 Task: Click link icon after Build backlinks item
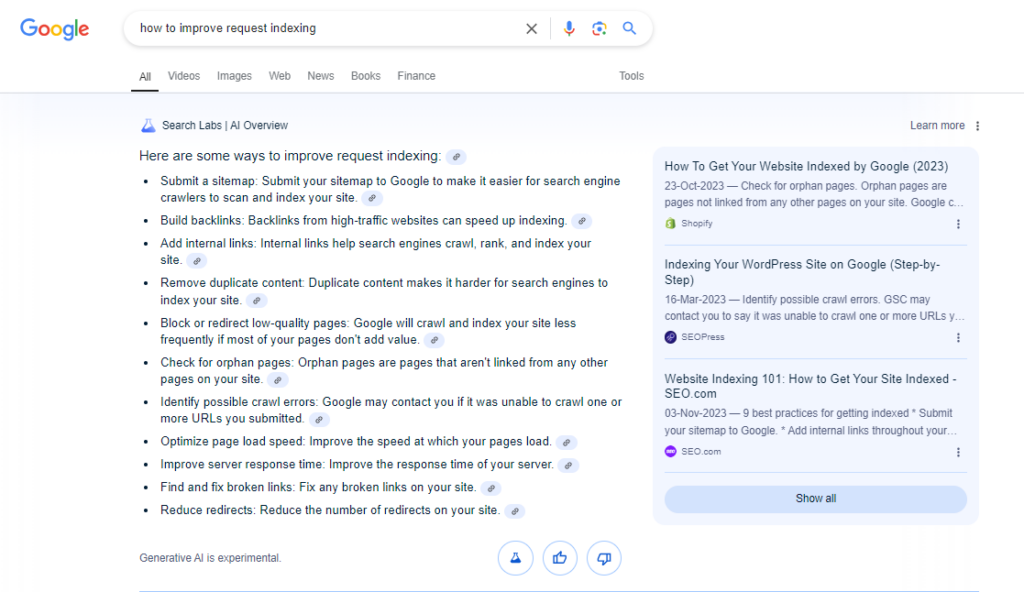pos(582,221)
